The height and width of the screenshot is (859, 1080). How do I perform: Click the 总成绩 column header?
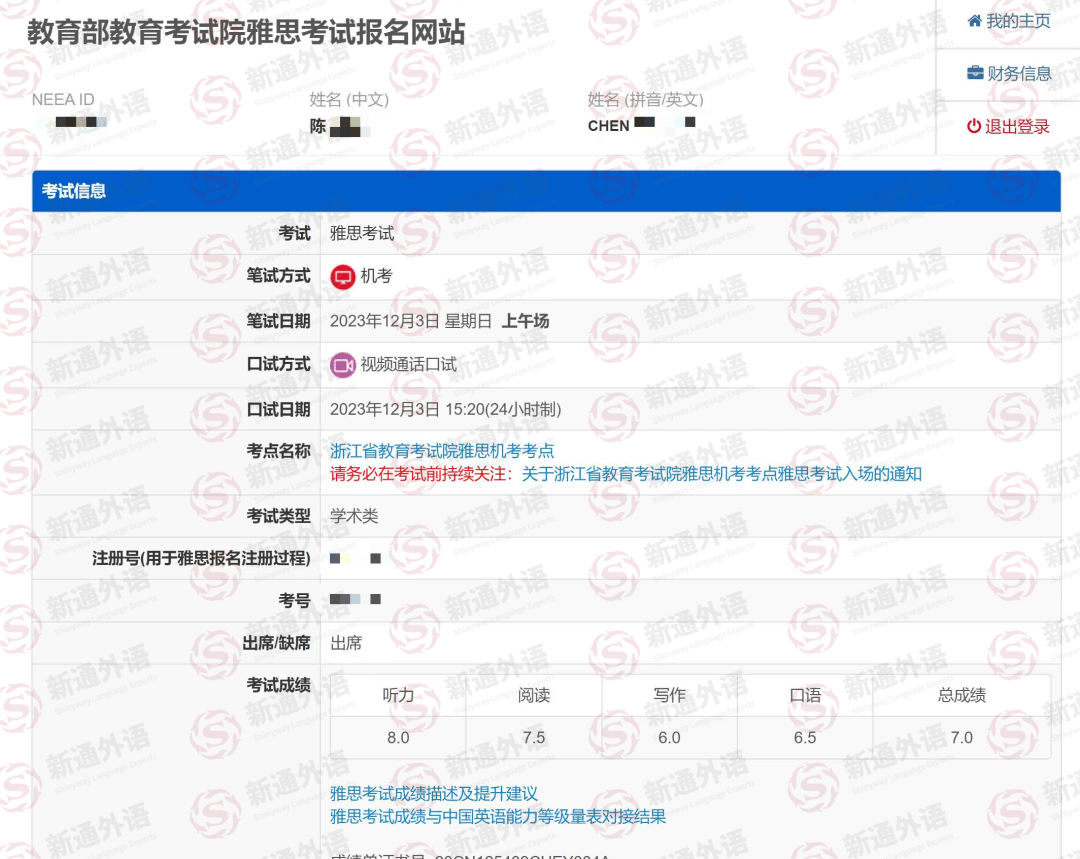coord(962,696)
